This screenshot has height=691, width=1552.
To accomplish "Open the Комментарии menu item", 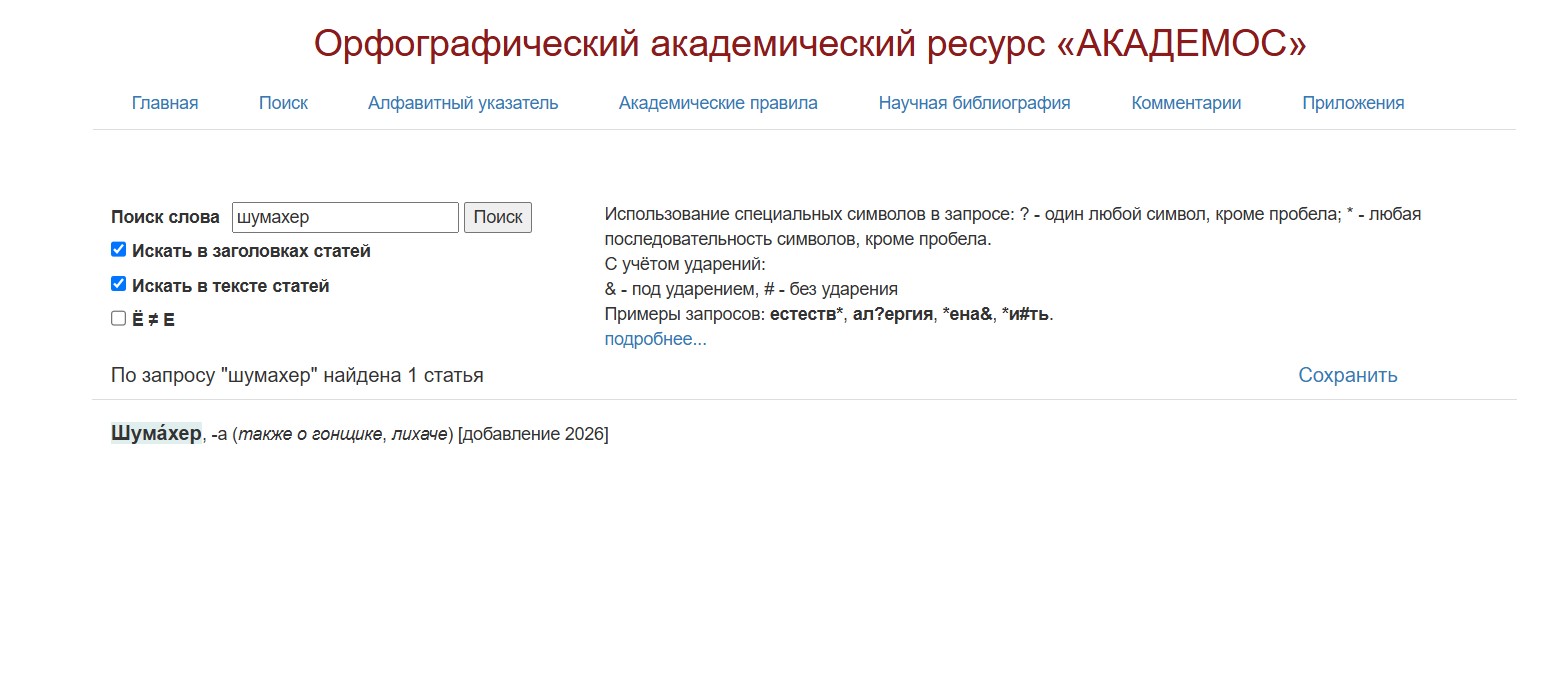I will pos(1186,103).
